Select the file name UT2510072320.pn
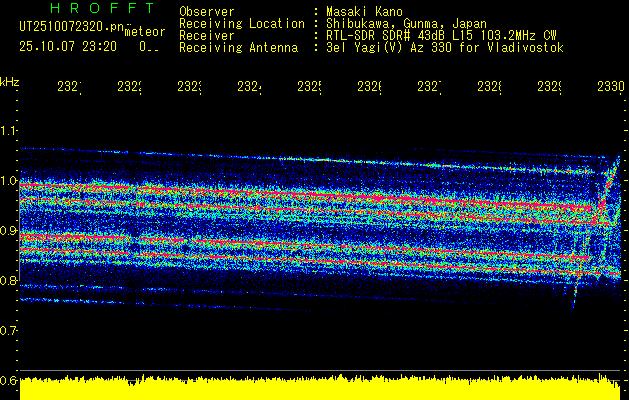 pos(72,27)
